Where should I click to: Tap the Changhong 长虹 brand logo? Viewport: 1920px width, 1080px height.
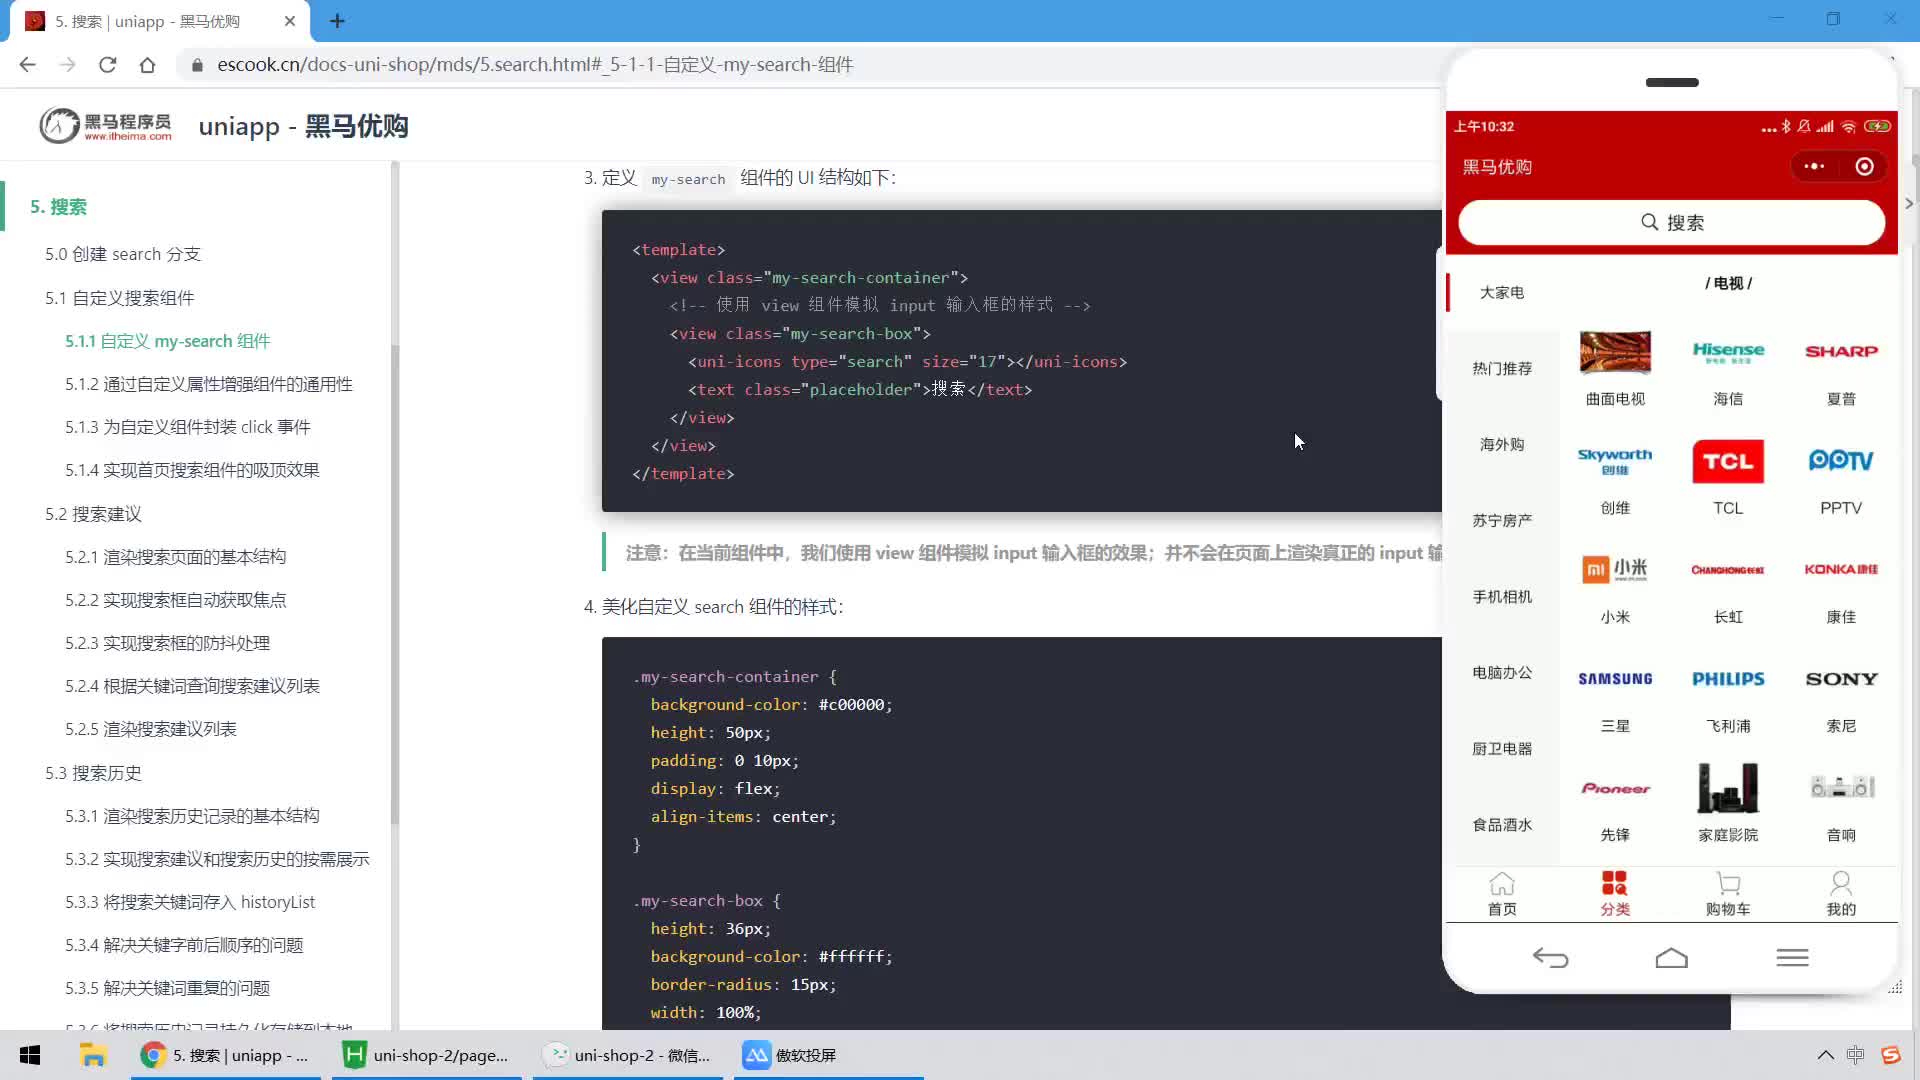1728,570
